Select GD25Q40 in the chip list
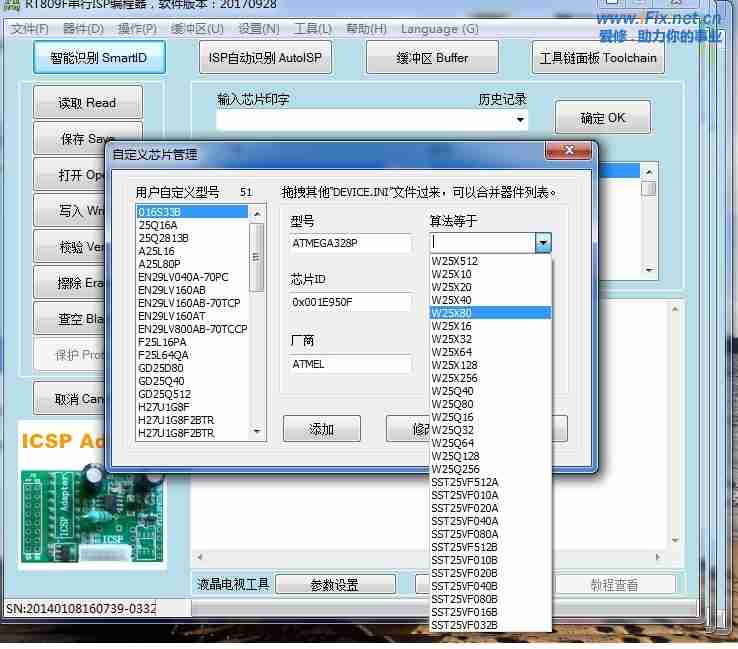The width and height of the screenshot is (738, 649). [x=192, y=381]
